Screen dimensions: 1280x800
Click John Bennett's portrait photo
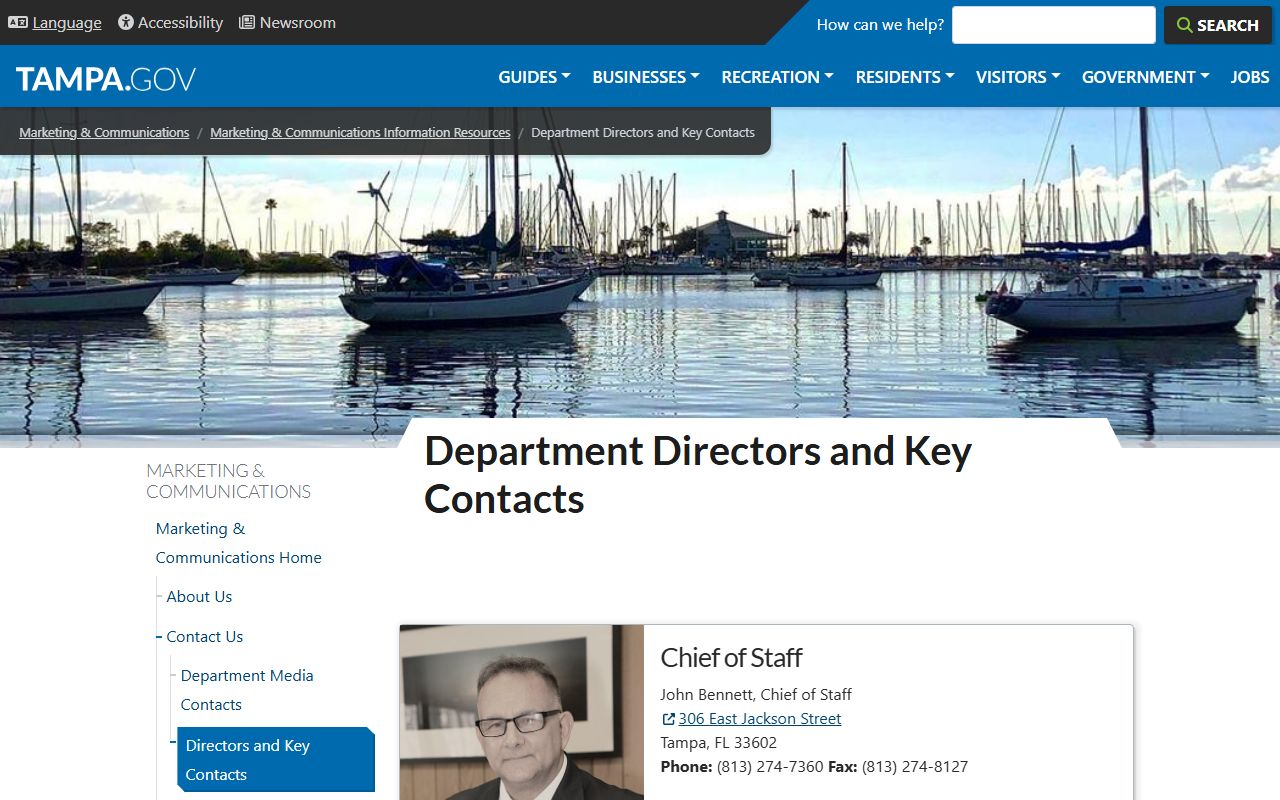point(521,712)
